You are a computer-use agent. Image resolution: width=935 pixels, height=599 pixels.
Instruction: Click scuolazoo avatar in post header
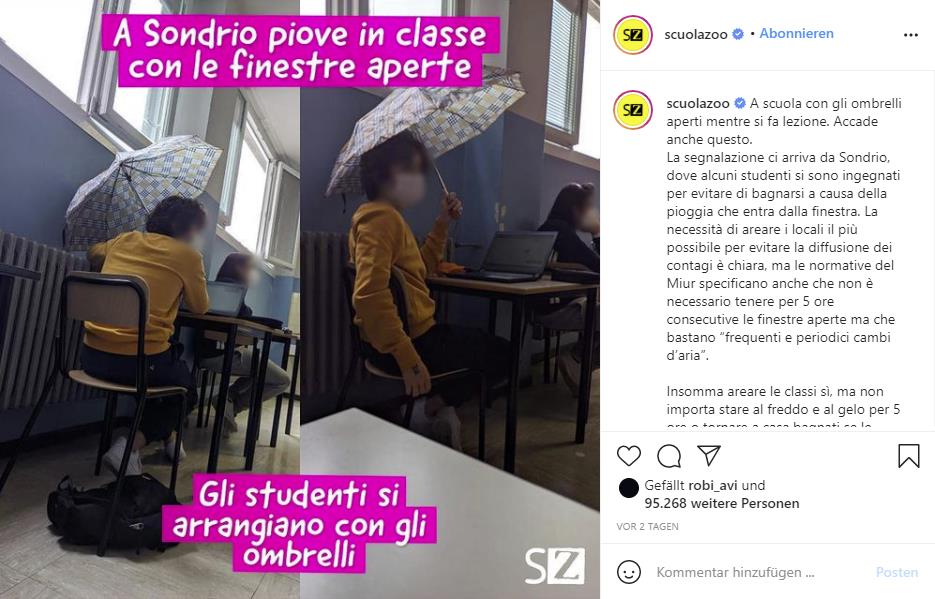(633, 35)
